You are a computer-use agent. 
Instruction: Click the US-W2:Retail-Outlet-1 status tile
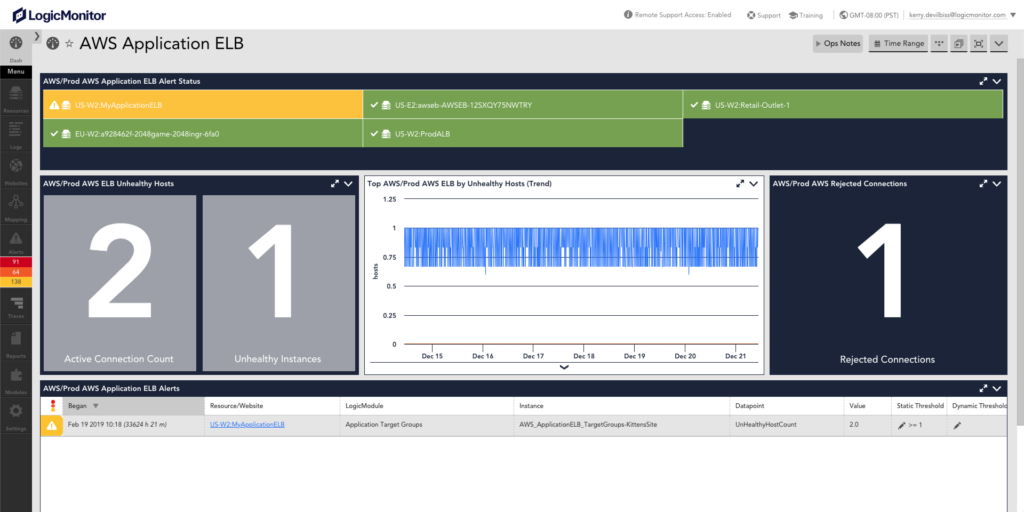pos(843,104)
